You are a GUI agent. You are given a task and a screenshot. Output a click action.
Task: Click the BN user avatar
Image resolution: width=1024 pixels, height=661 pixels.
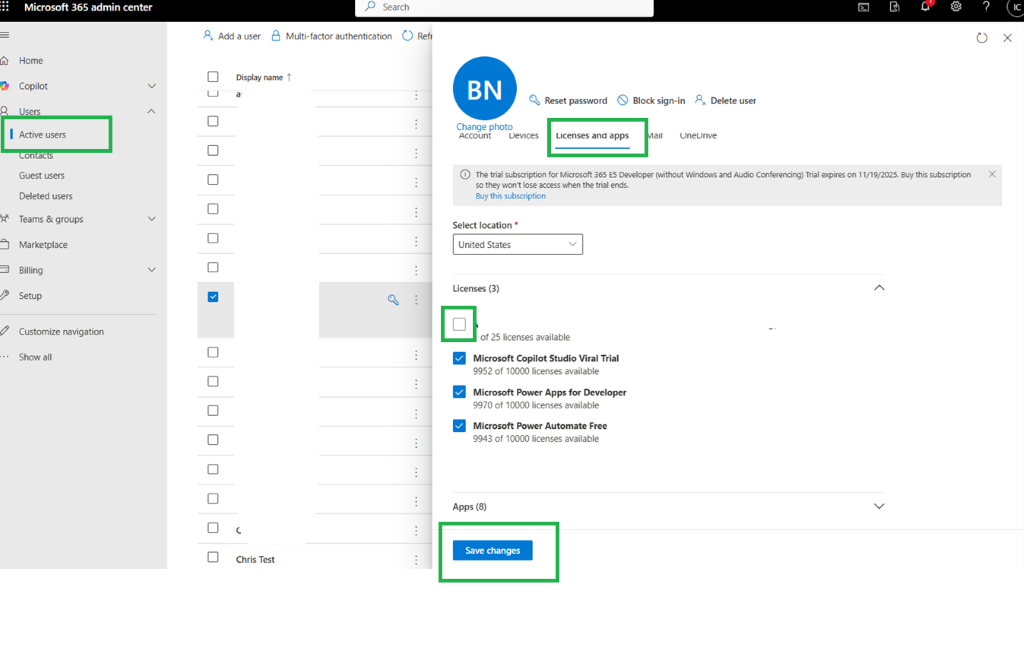click(x=485, y=89)
